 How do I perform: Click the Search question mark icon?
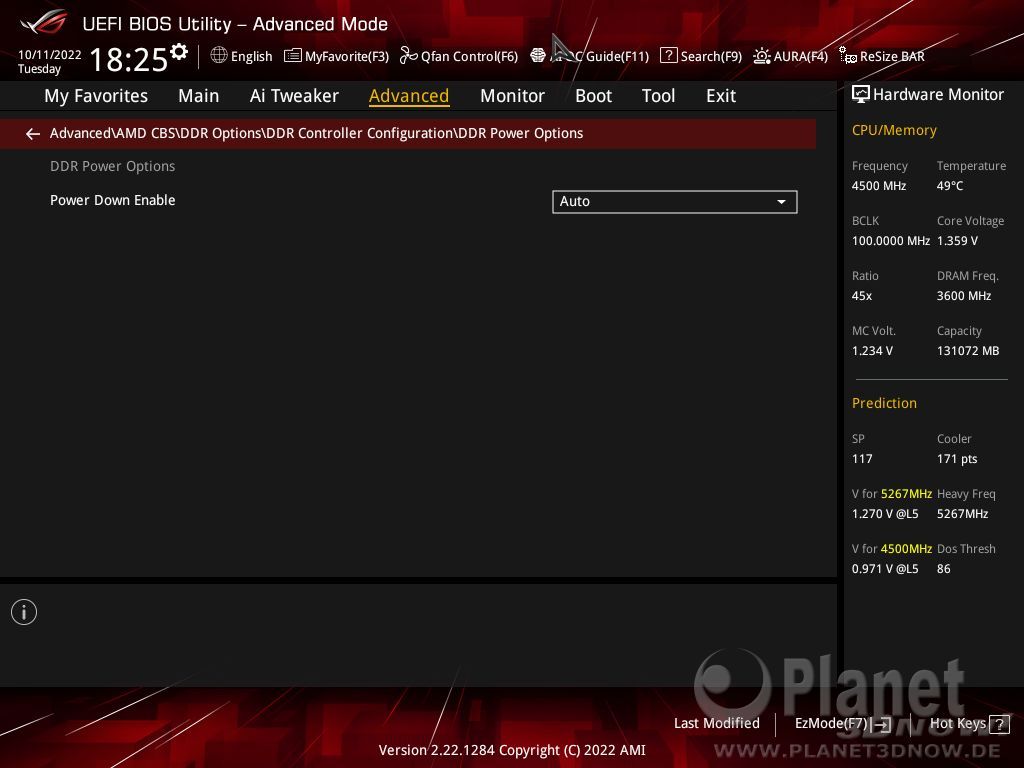click(x=669, y=56)
